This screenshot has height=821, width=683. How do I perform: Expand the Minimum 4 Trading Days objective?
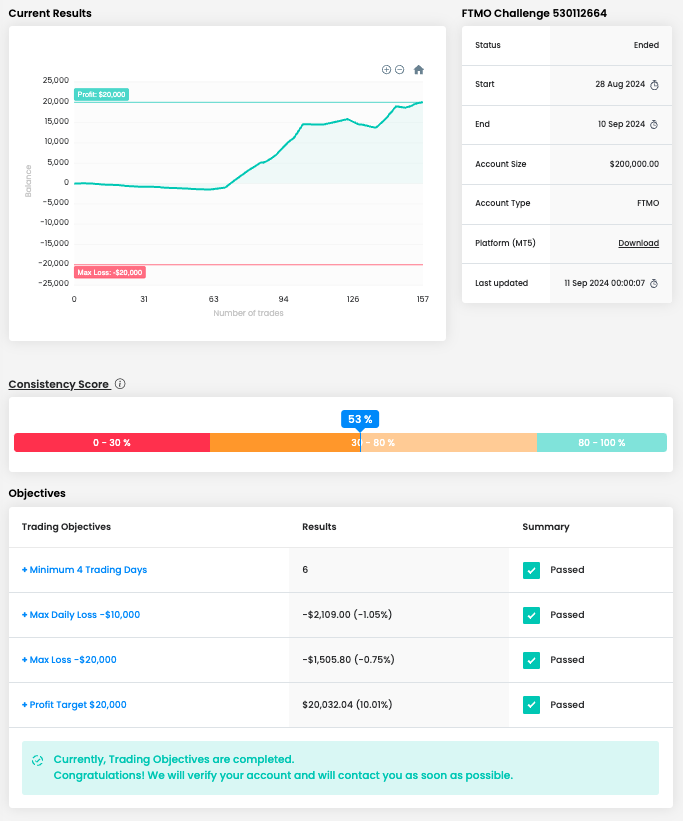tap(84, 570)
